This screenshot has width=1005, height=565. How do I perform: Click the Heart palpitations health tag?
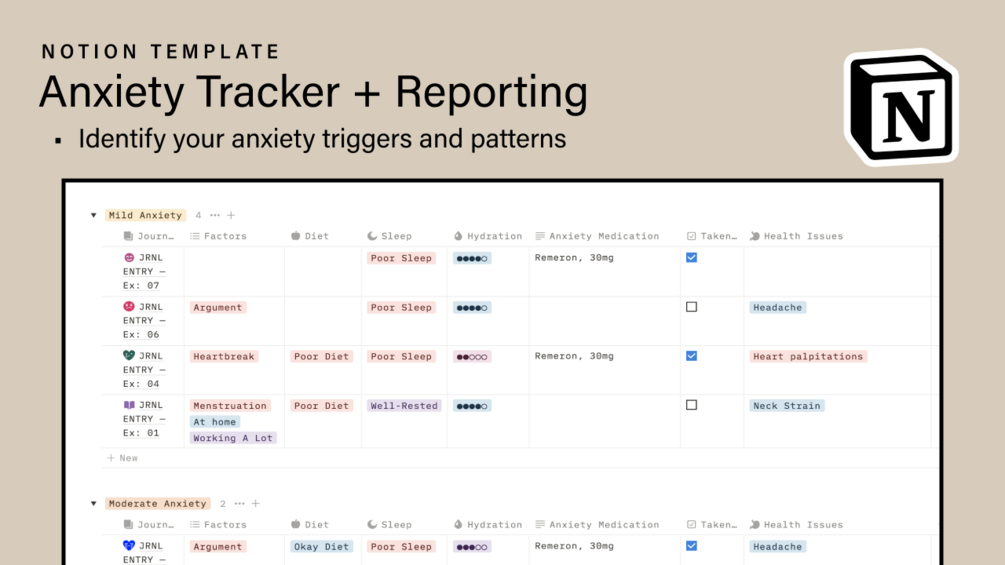click(808, 356)
